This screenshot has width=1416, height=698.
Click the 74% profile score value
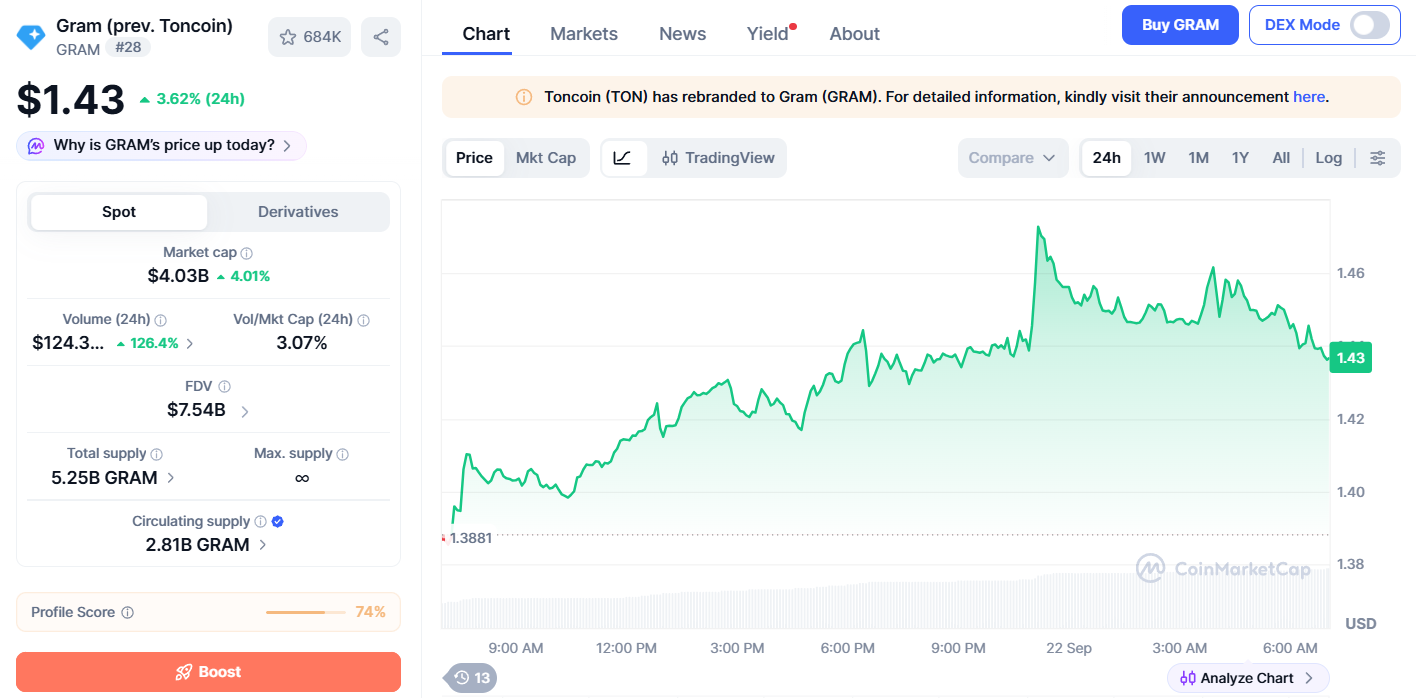[370, 612]
